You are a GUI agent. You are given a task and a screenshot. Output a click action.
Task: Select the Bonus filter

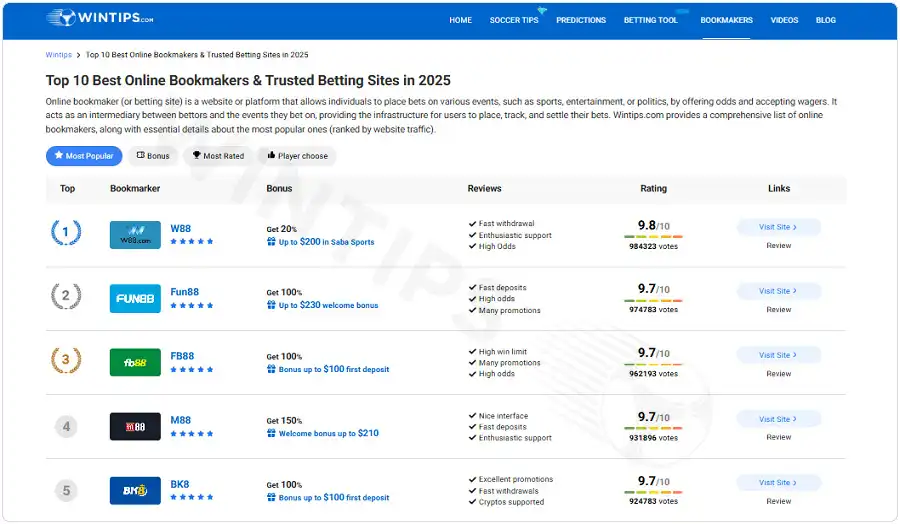coord(153,156)
